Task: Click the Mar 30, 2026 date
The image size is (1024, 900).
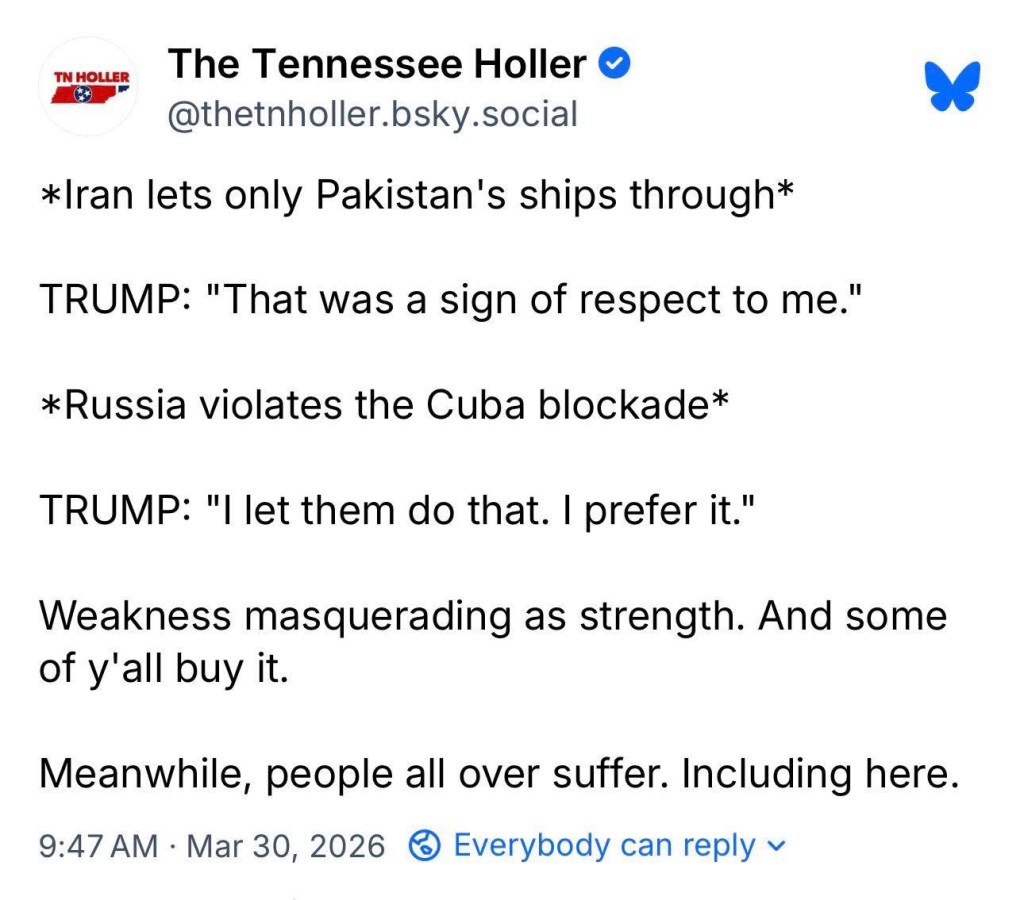Action: pos(285,847)
